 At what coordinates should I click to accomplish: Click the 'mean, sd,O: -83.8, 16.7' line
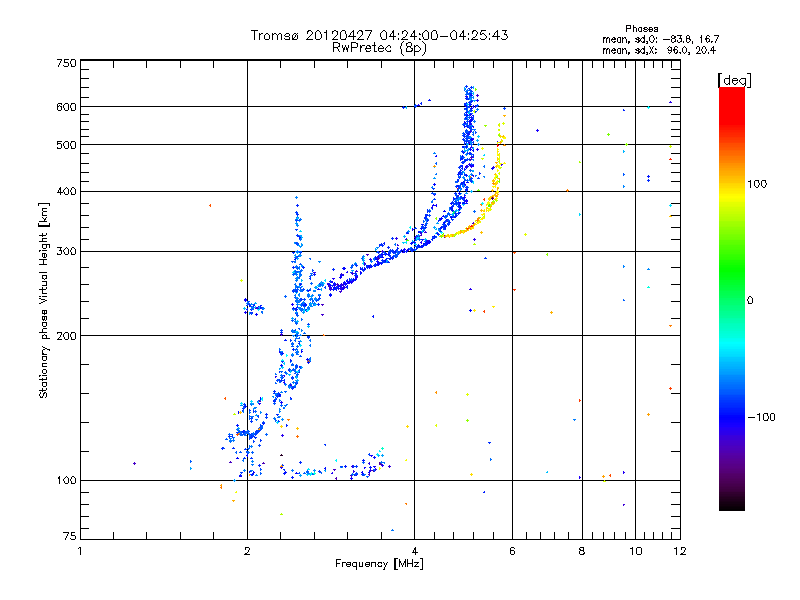click(661, 39)
